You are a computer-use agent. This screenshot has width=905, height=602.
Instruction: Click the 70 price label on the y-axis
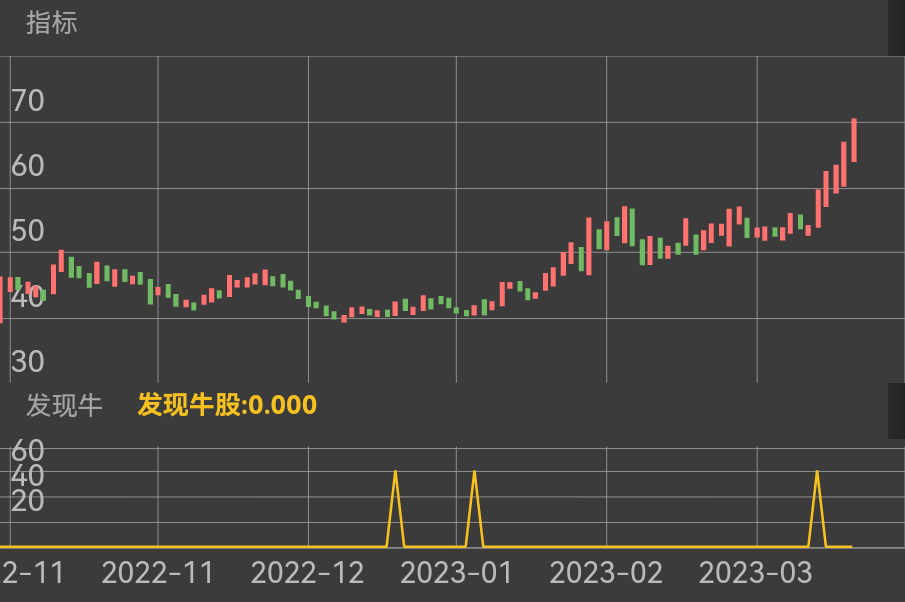click(27, 101)
